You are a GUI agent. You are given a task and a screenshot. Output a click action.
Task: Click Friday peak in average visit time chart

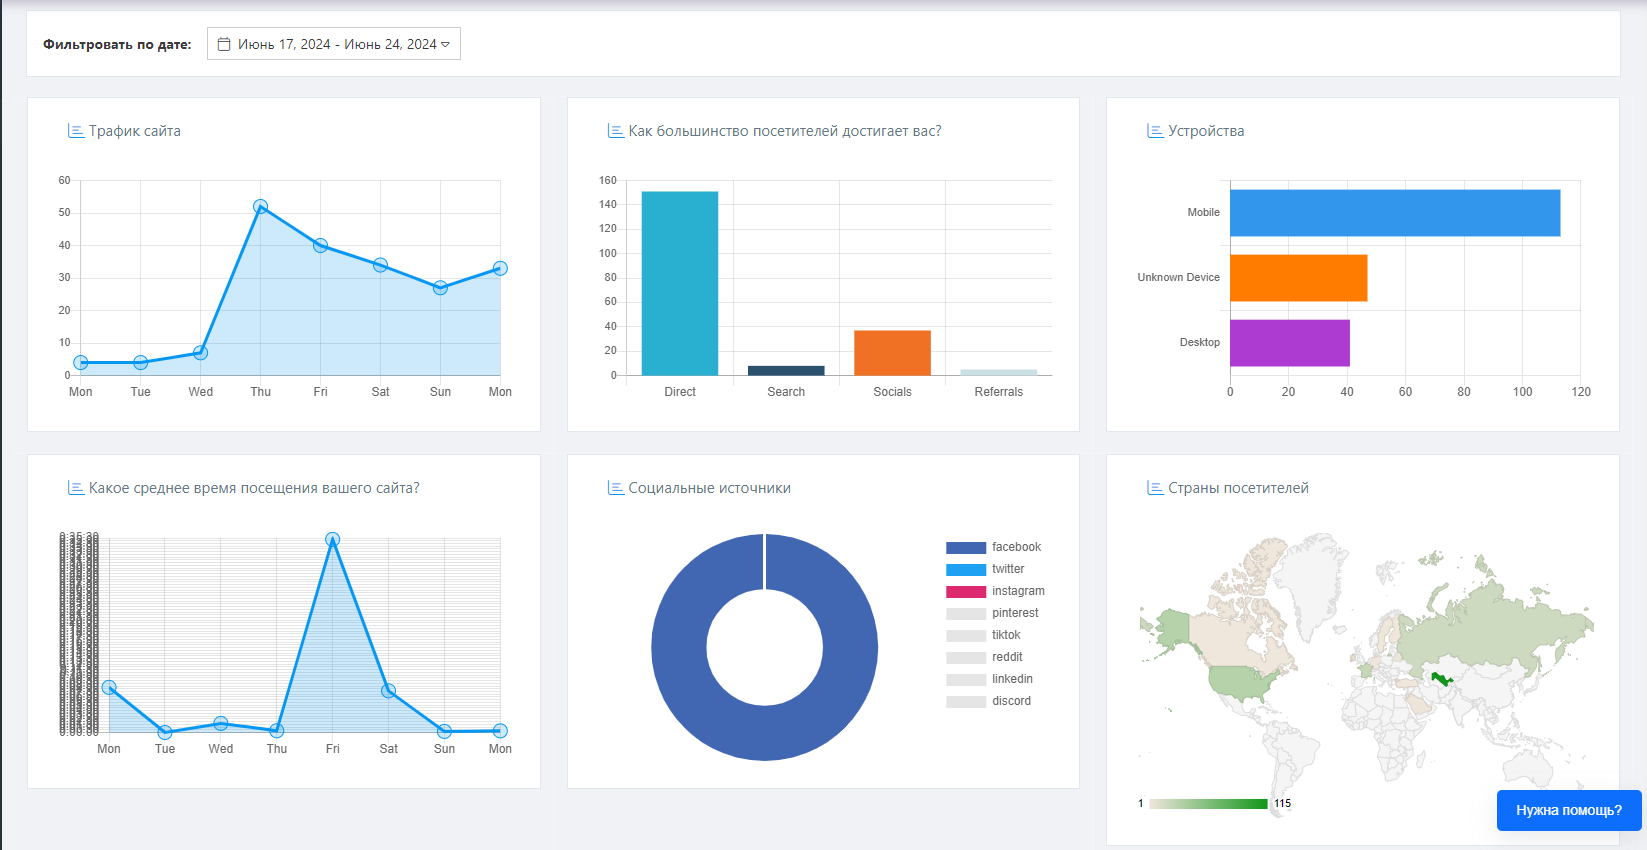(333, 539)
